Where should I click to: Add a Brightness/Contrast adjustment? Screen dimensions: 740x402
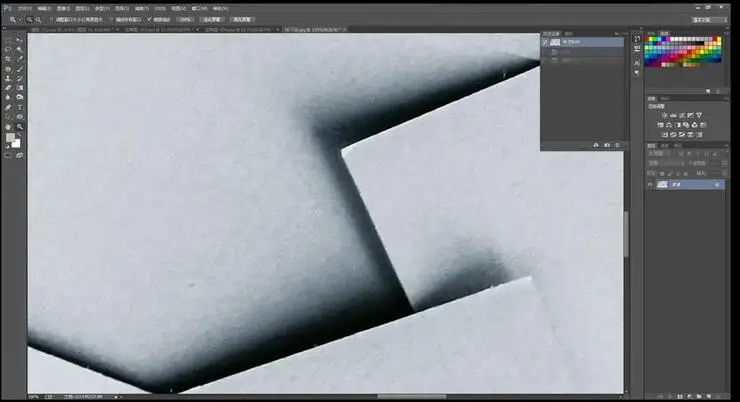coord(664,116)
